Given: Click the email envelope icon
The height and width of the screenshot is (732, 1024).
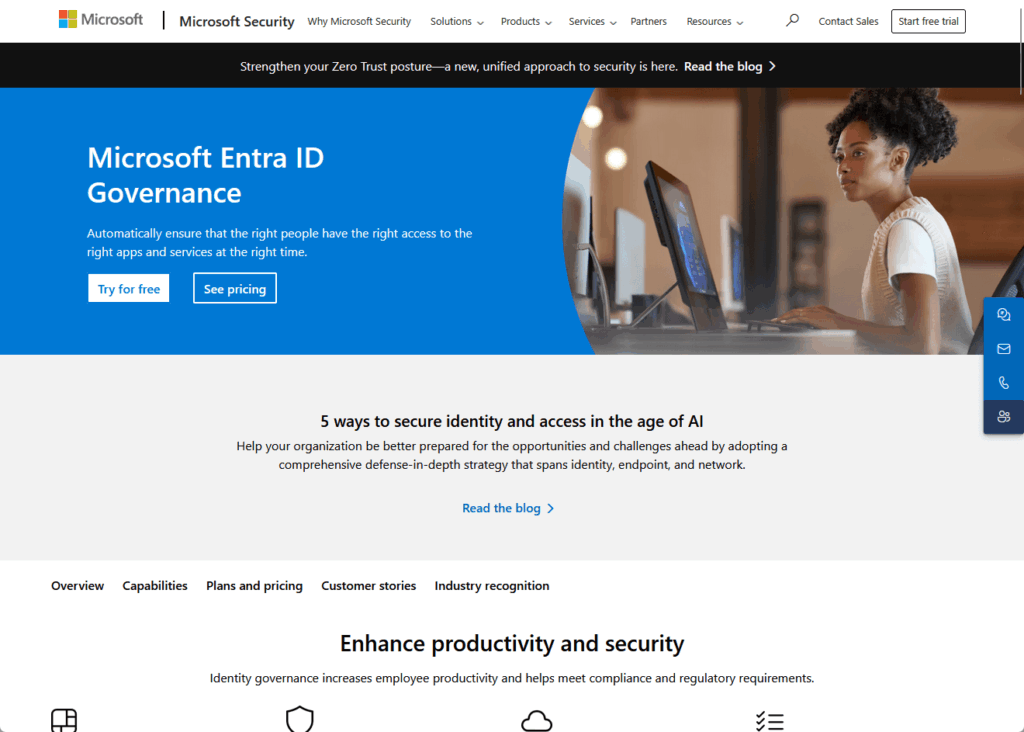Looking at the screenshot, I should pos(1004,349).
